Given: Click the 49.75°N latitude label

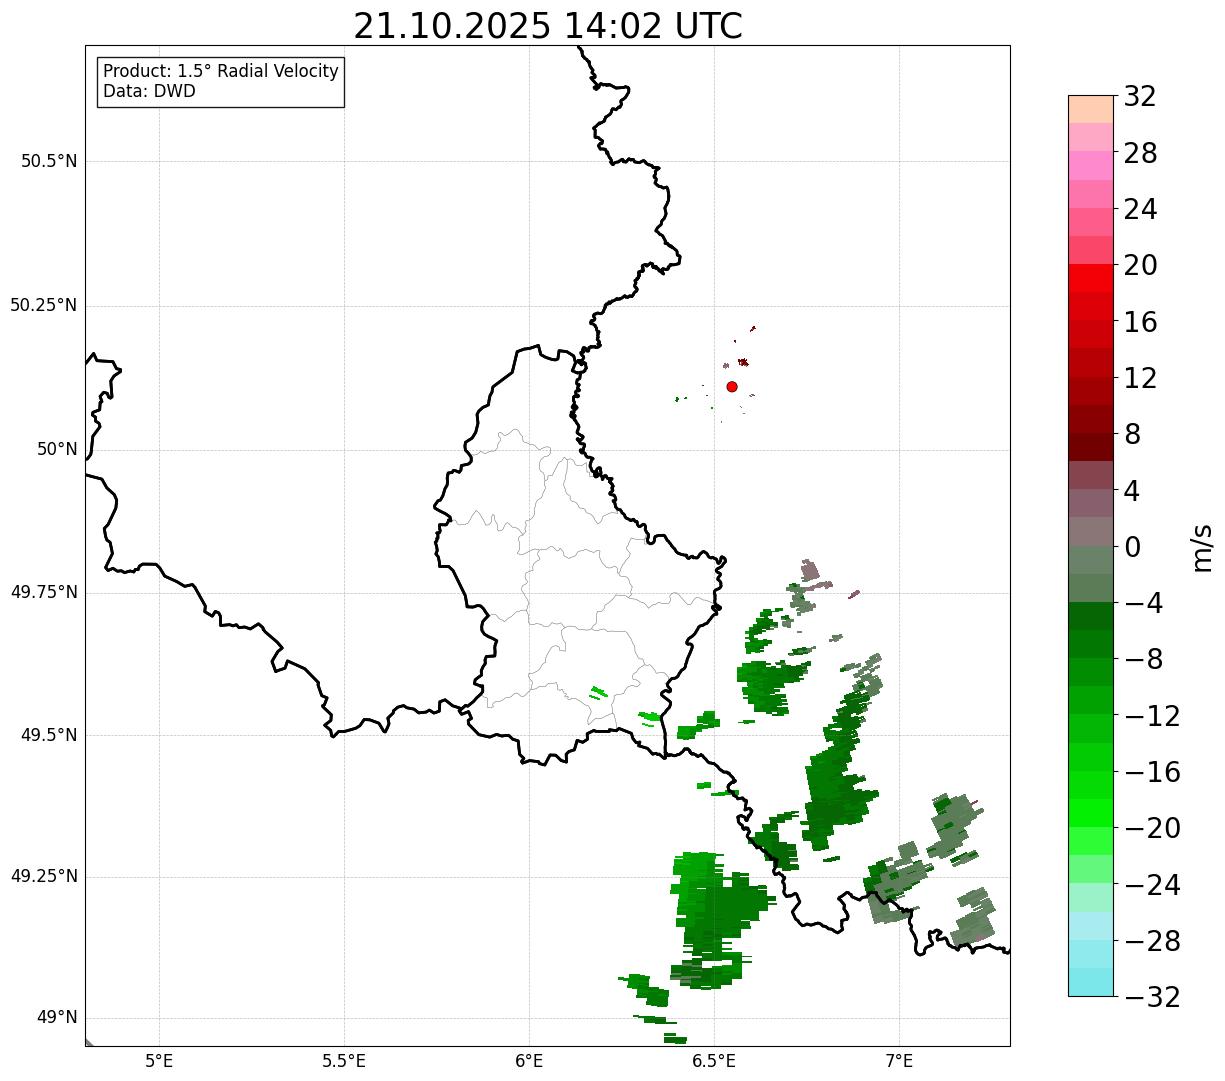Looking at the screenshot, I should click(x=43, y=592).
